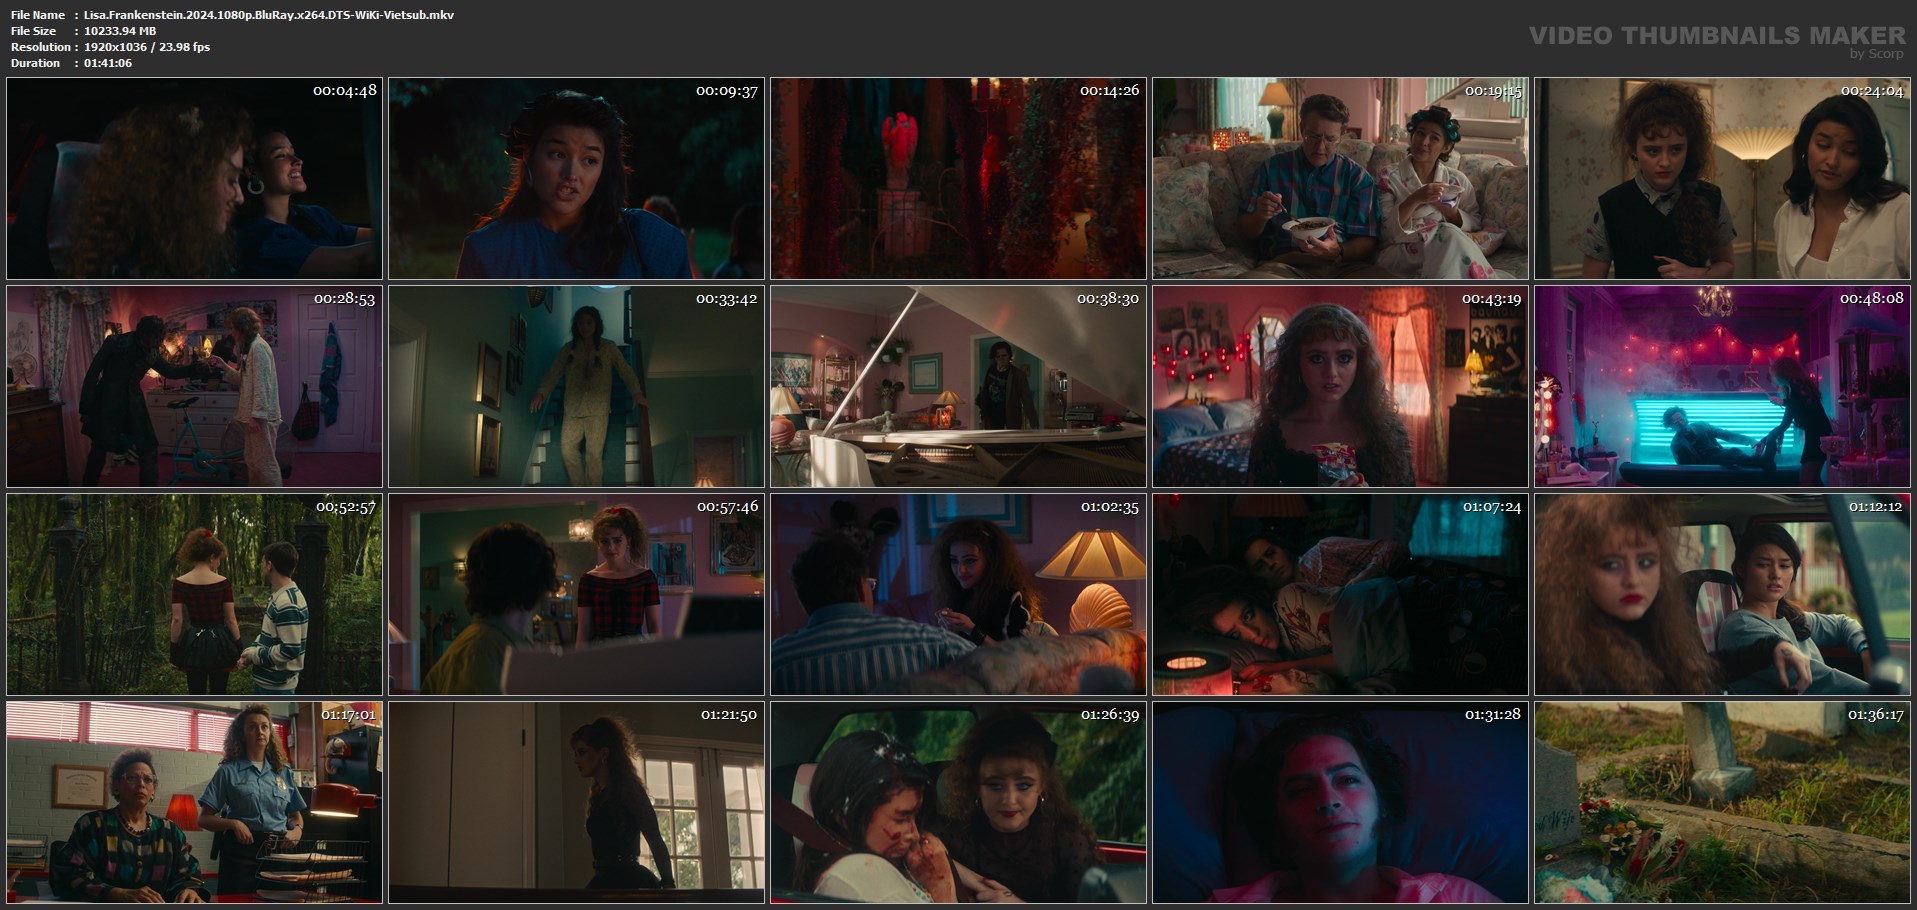Open the dark scene at 01:07:24

point(1340,594)
